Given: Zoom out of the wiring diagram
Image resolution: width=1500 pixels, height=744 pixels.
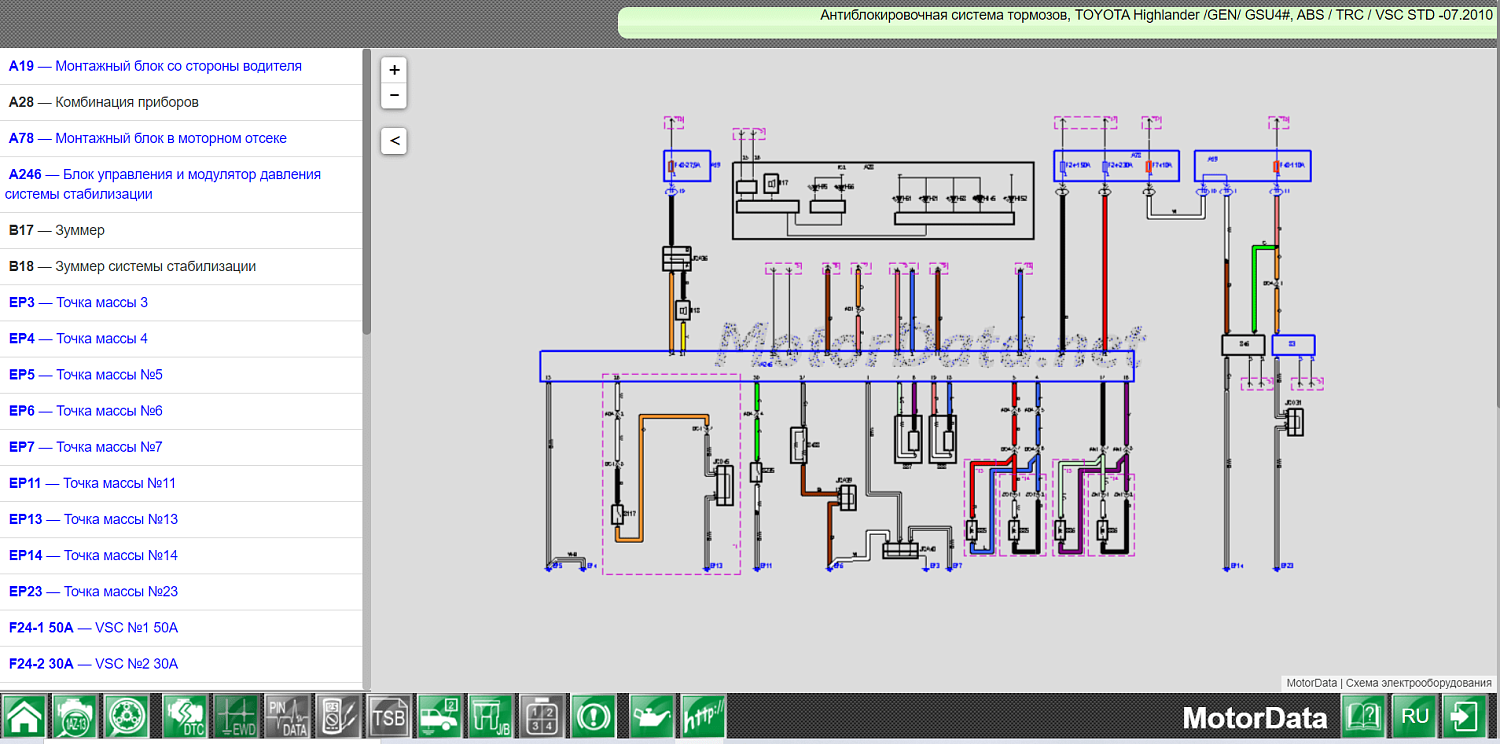Looking at the screenshot, I should [x=394, y=95].
